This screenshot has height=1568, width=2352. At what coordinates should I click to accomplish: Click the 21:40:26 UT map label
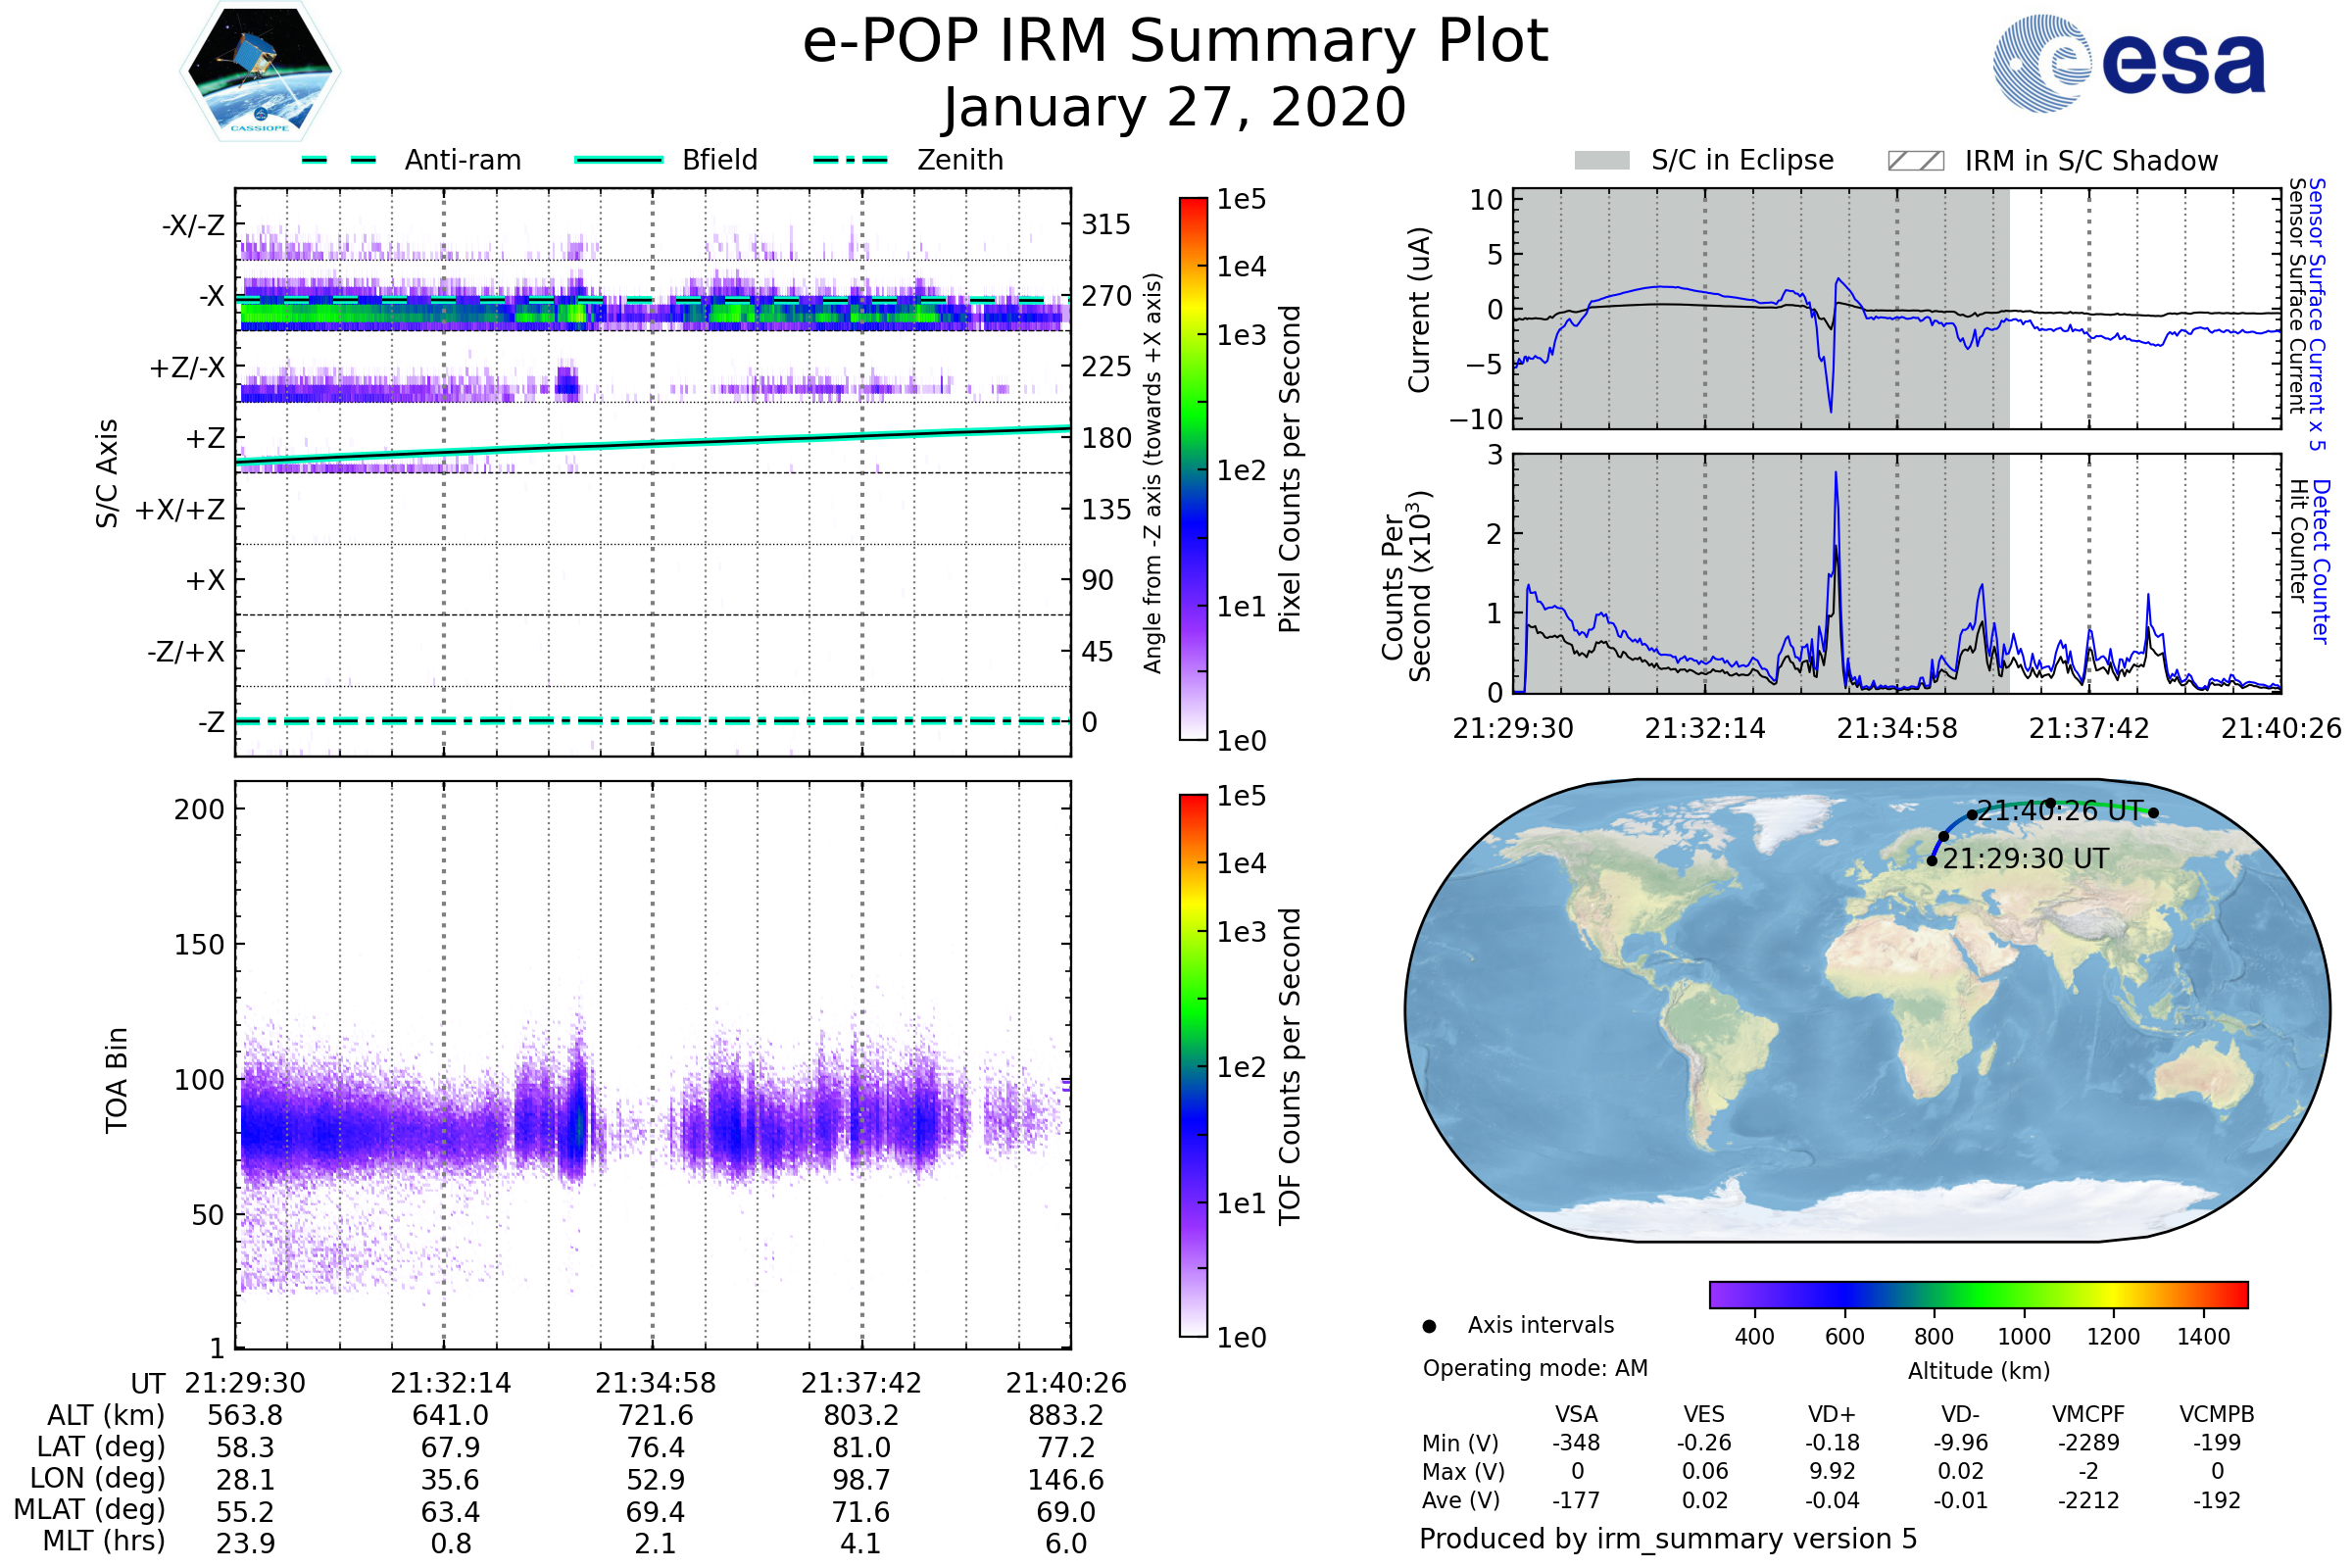(2060, 811)
